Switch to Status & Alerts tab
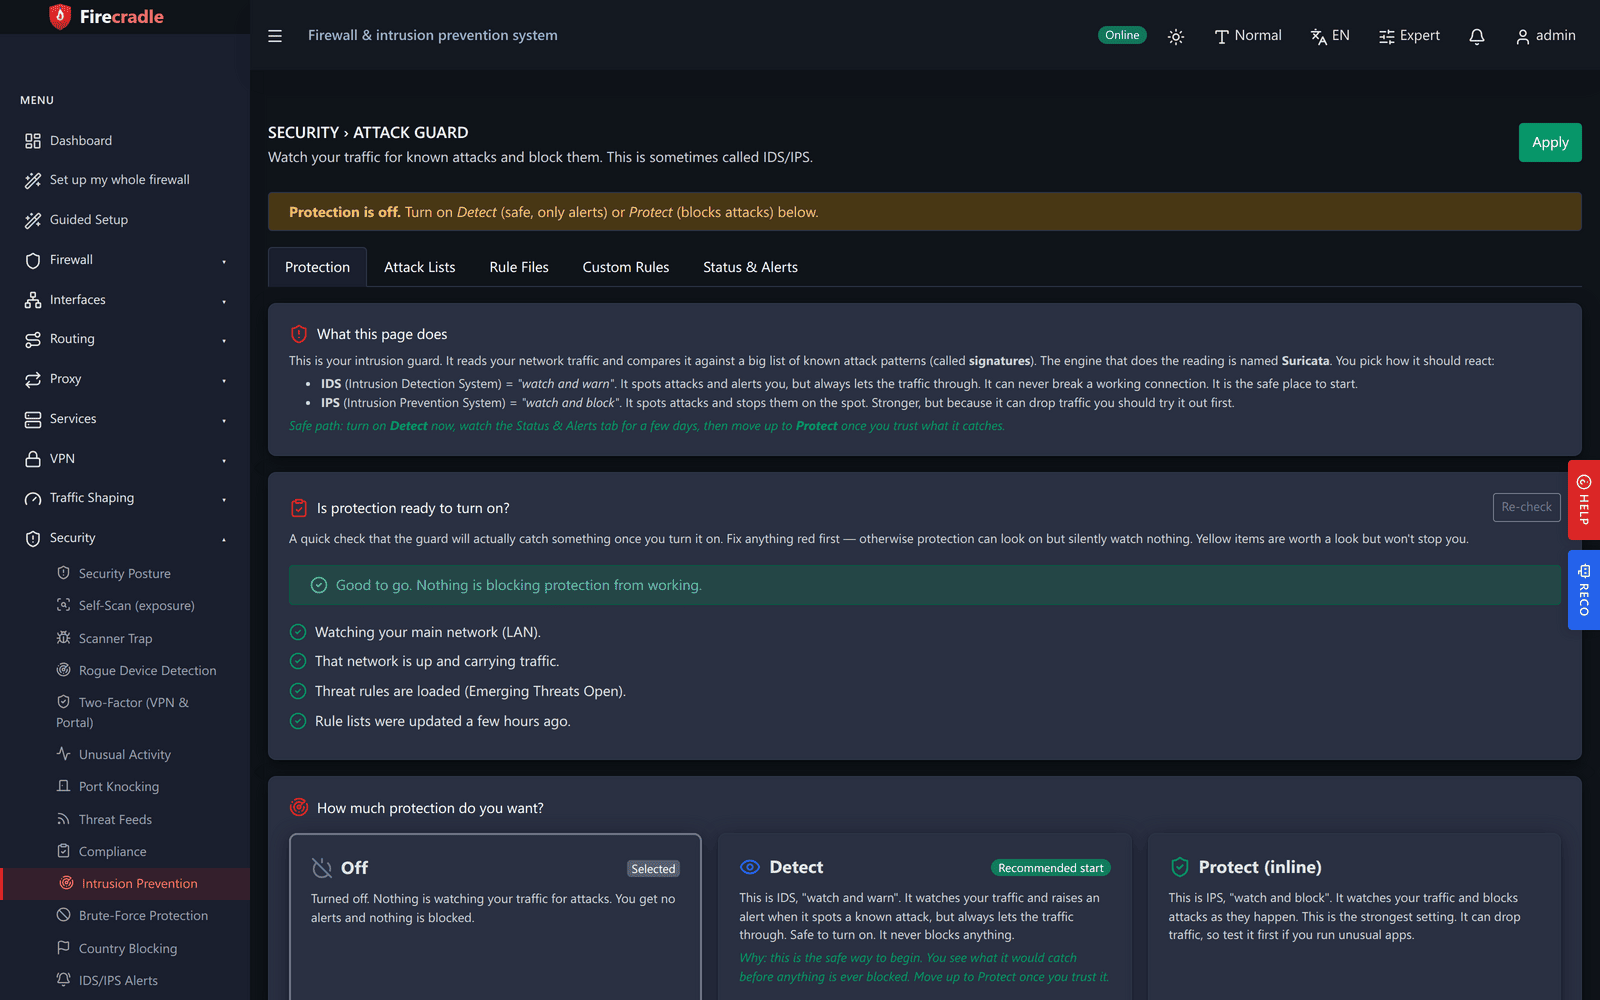 [750, 267]
